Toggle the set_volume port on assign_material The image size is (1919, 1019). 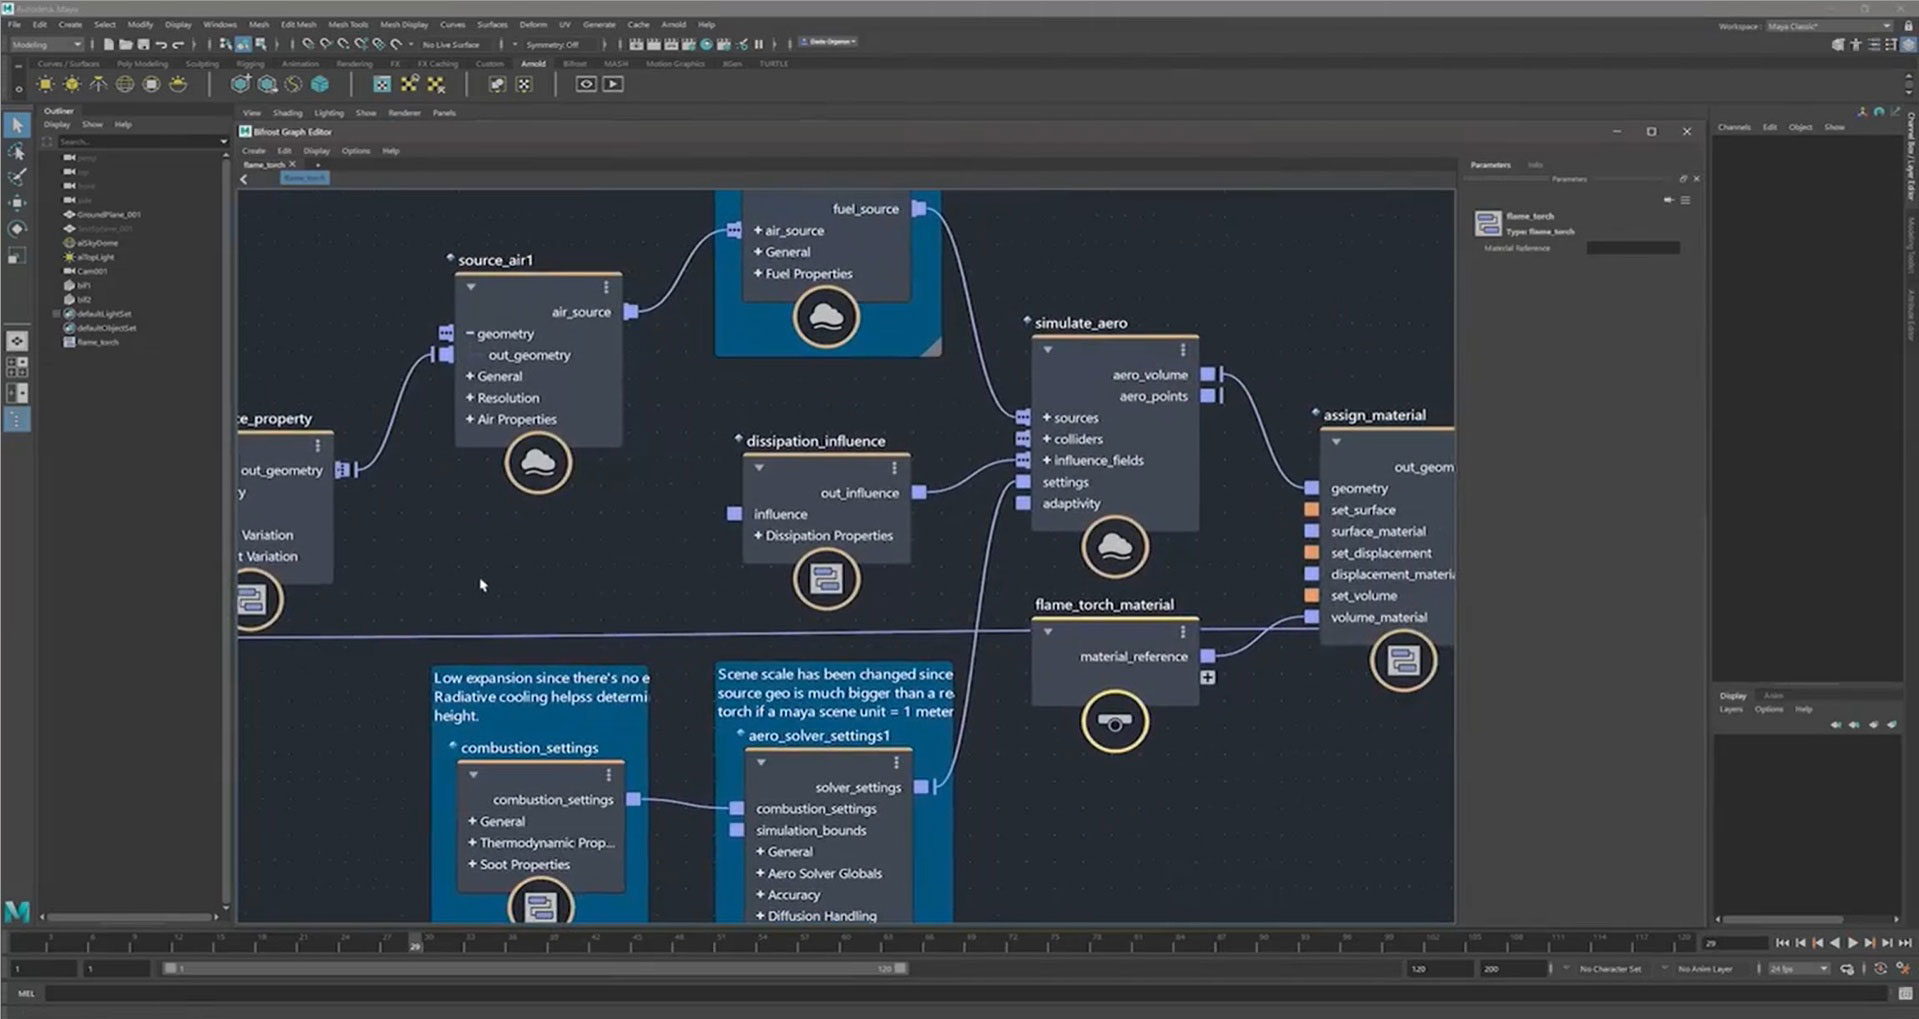click(1311, 596)
